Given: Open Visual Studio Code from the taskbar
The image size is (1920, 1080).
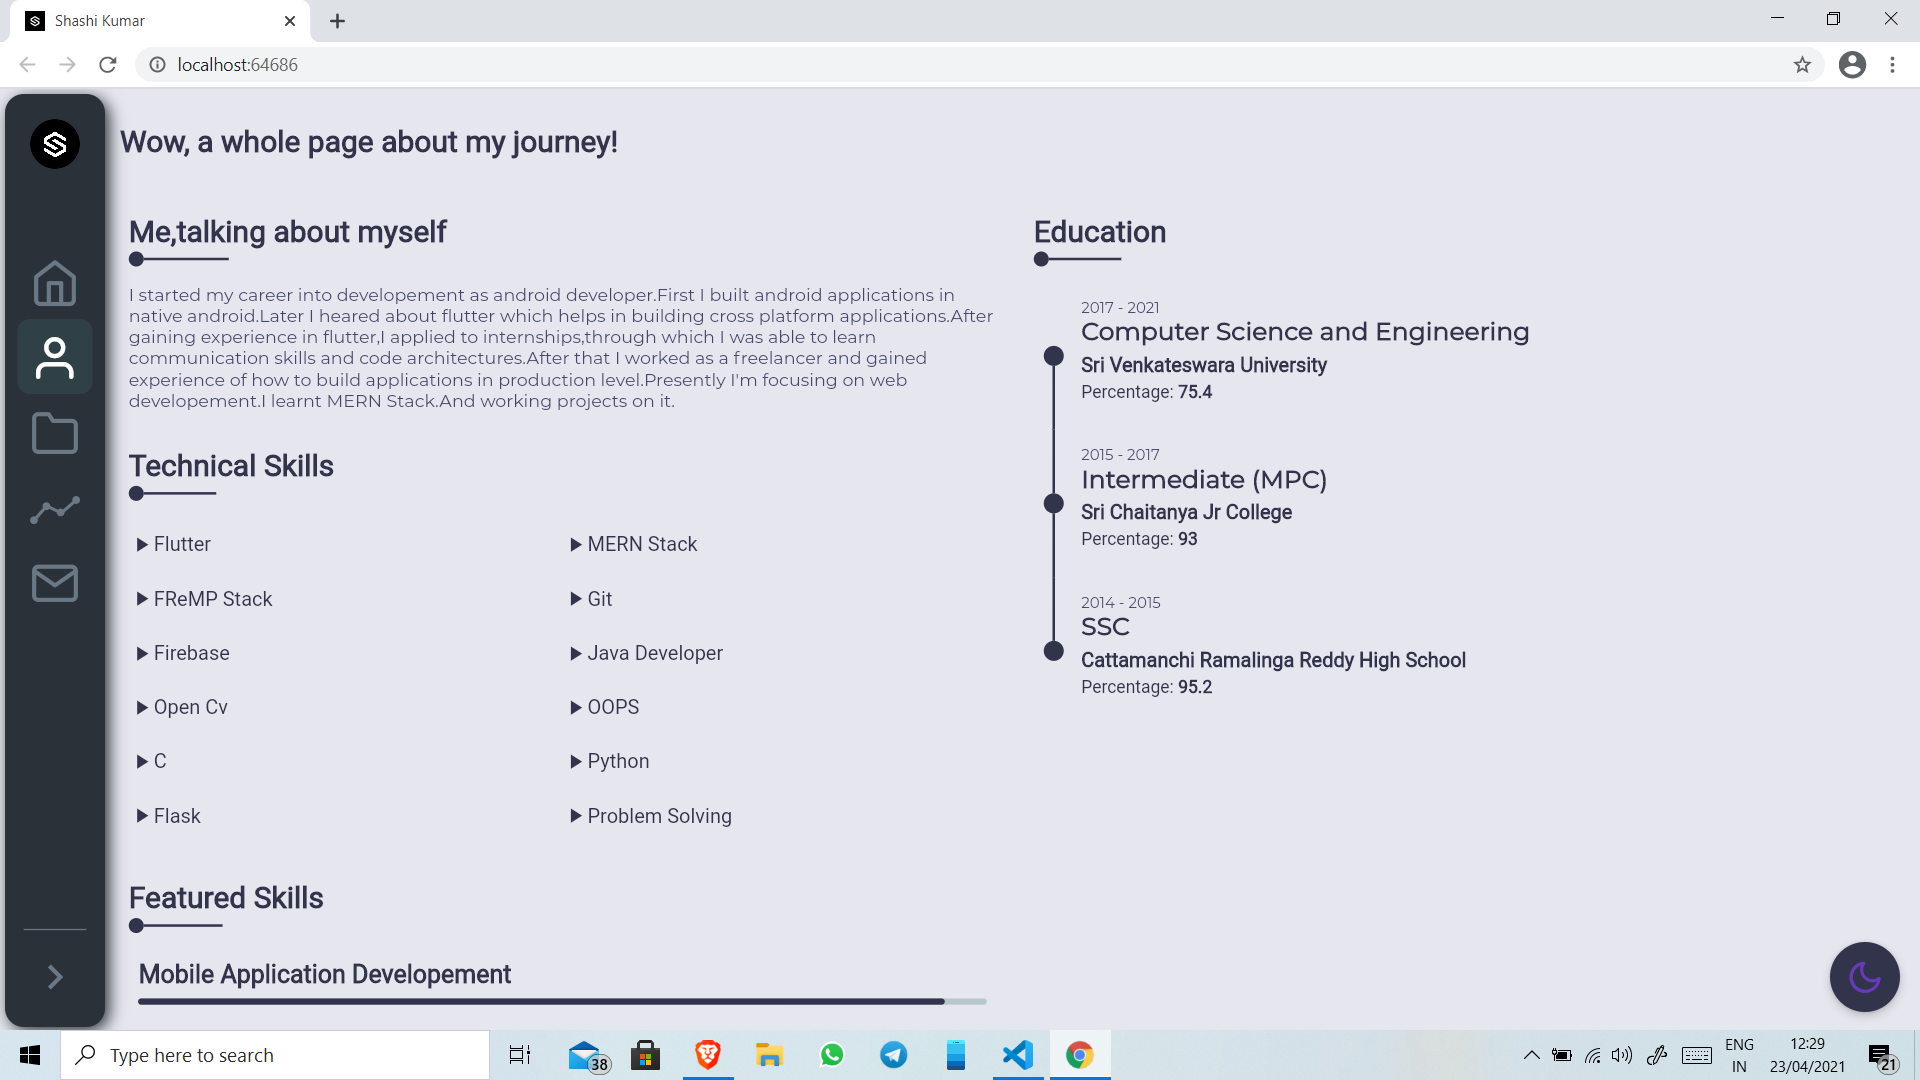Looking at the screenshot, I should (1017, 1055).
